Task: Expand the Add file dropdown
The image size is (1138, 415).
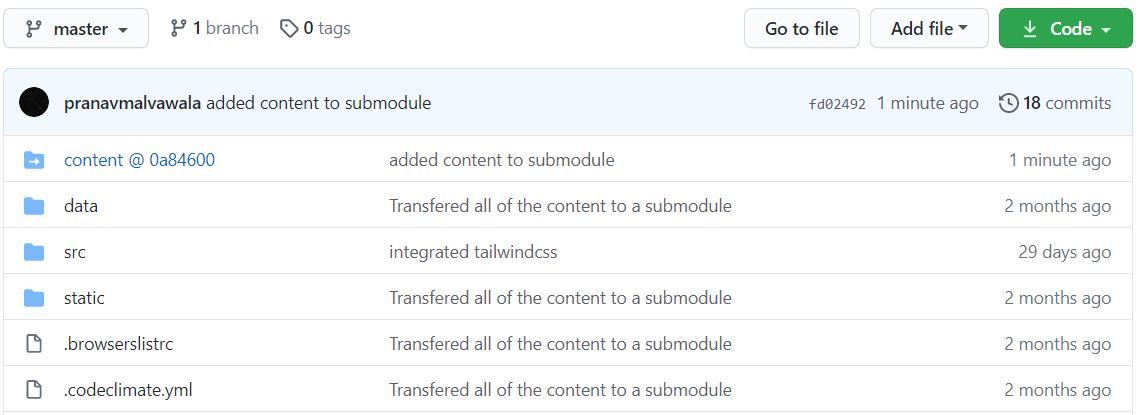Action: pyautogui.click(x=929, y=29)
